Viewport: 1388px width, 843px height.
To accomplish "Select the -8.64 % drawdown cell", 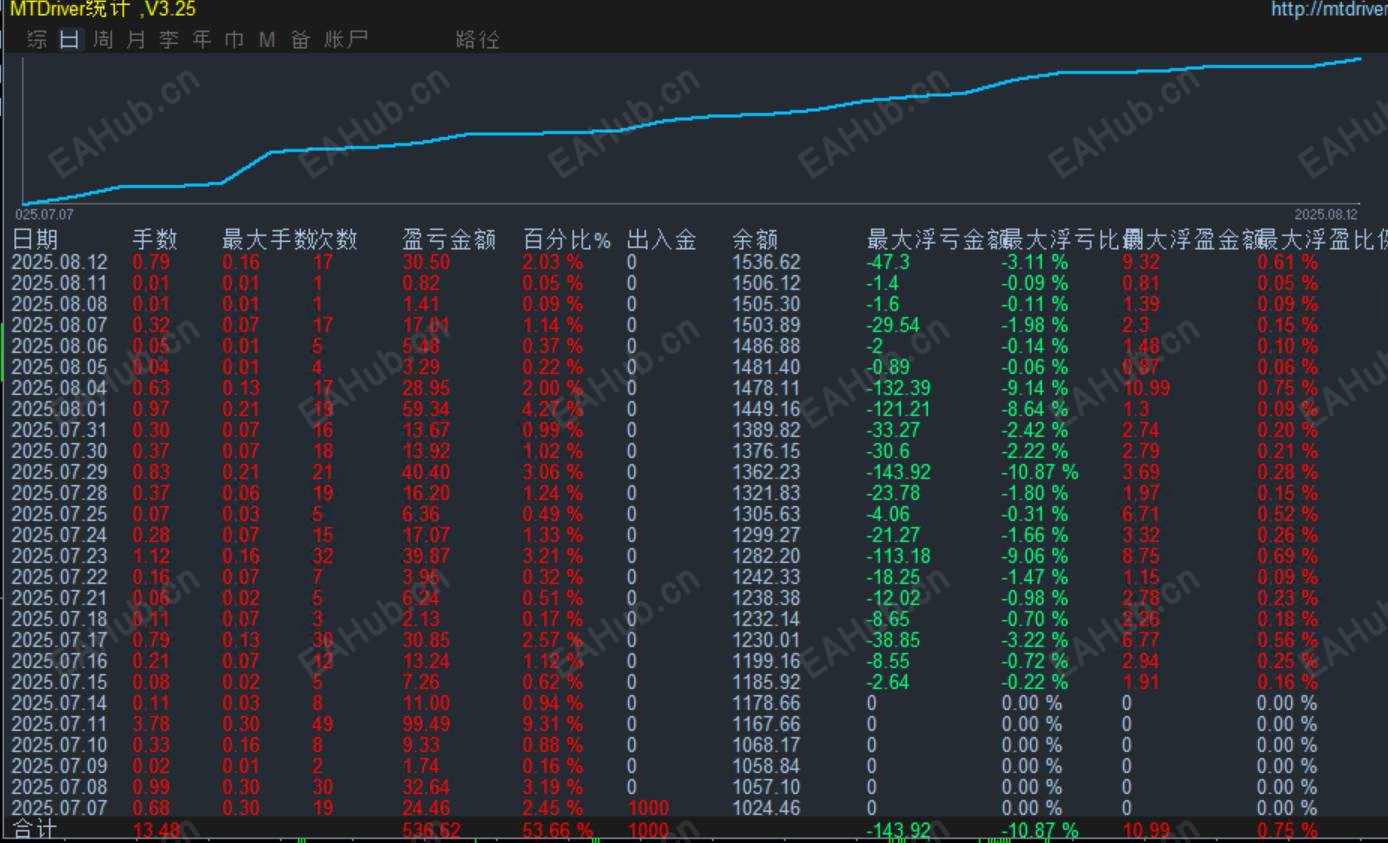I will [1035, 409].
